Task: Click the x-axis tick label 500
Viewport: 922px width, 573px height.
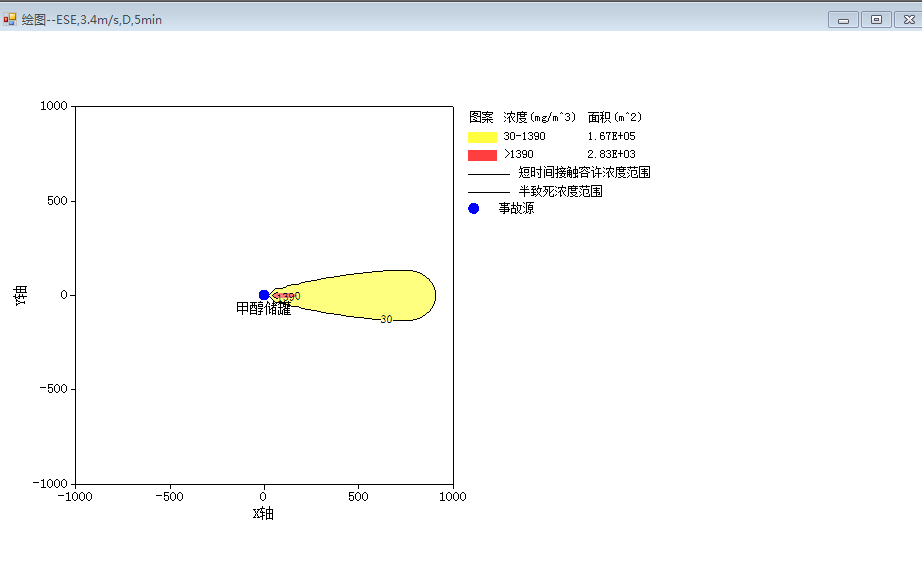Action: click(358, 497)
